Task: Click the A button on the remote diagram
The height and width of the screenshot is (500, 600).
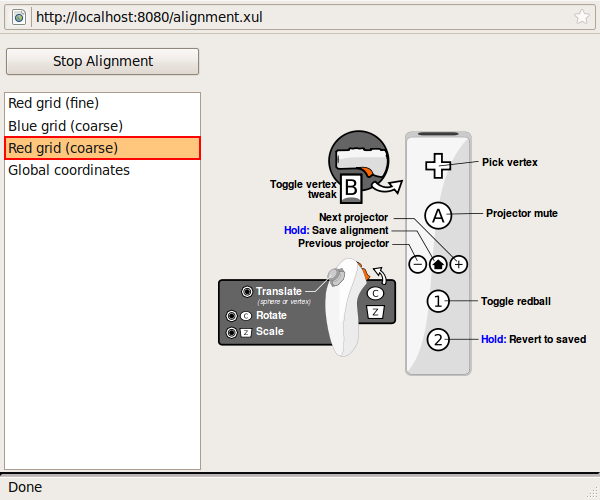Action: [438, 216]
